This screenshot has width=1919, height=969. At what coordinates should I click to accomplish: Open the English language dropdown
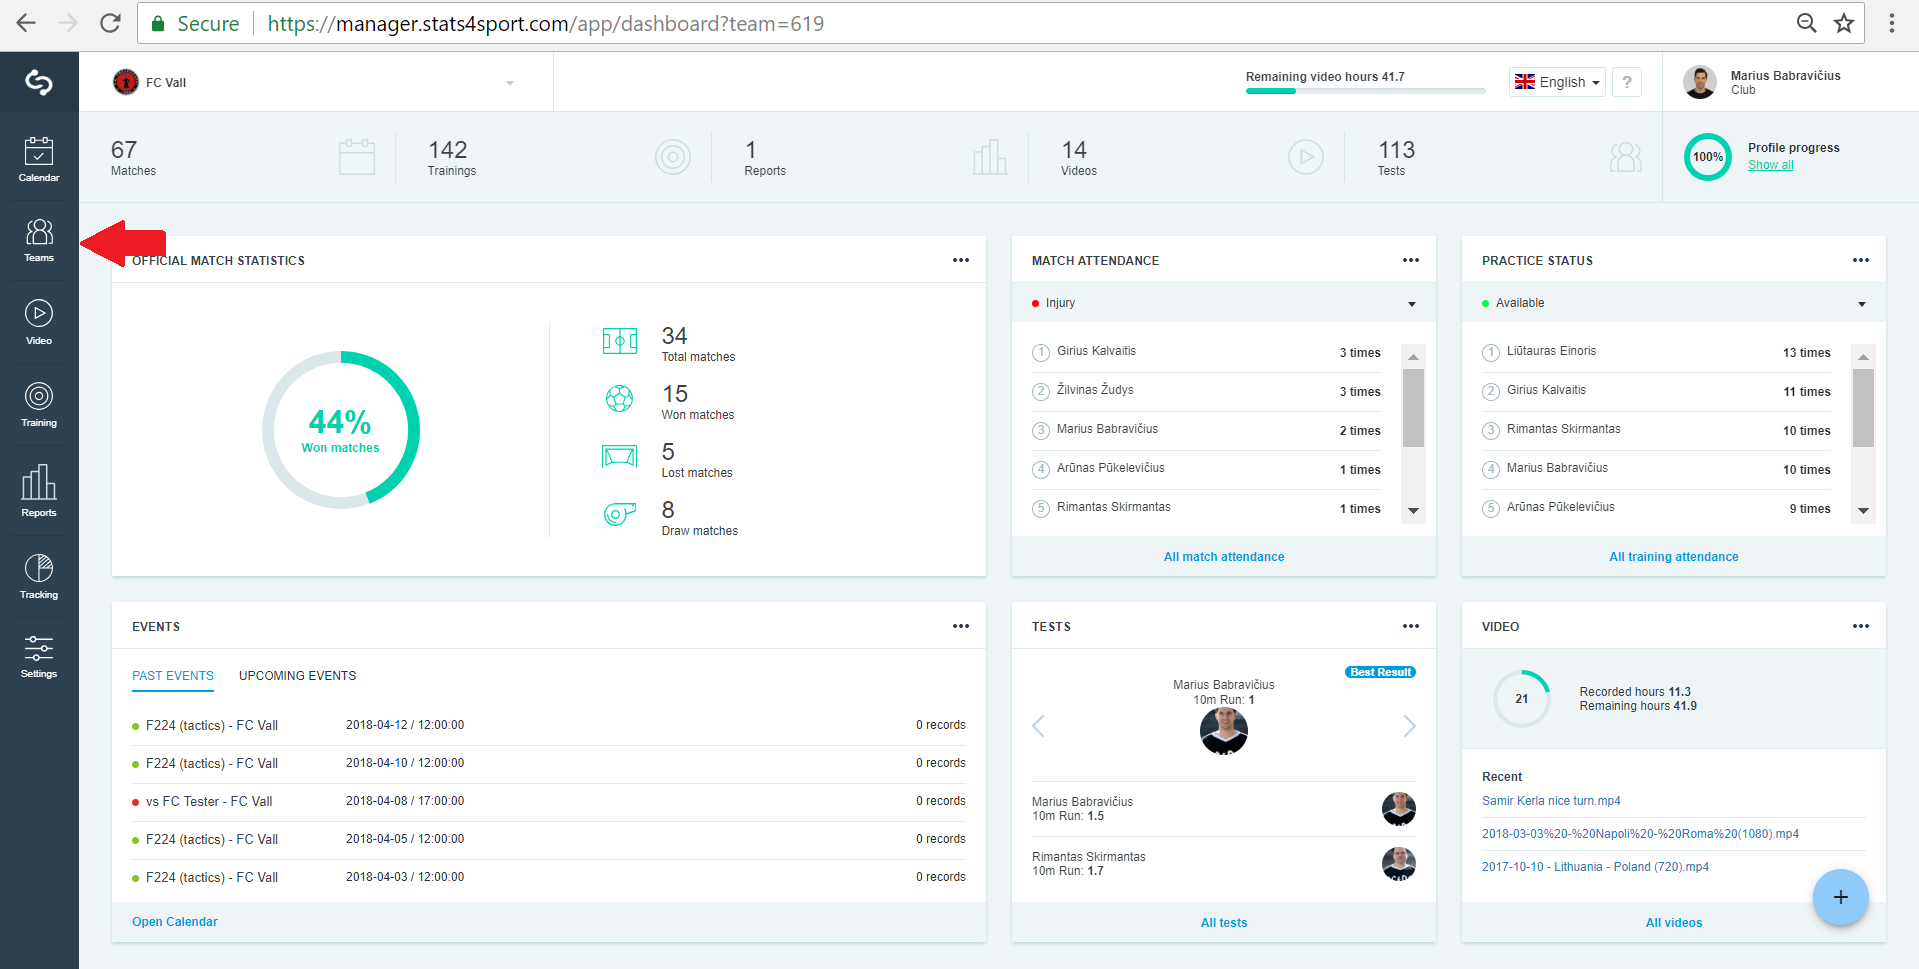point(1557,82)
